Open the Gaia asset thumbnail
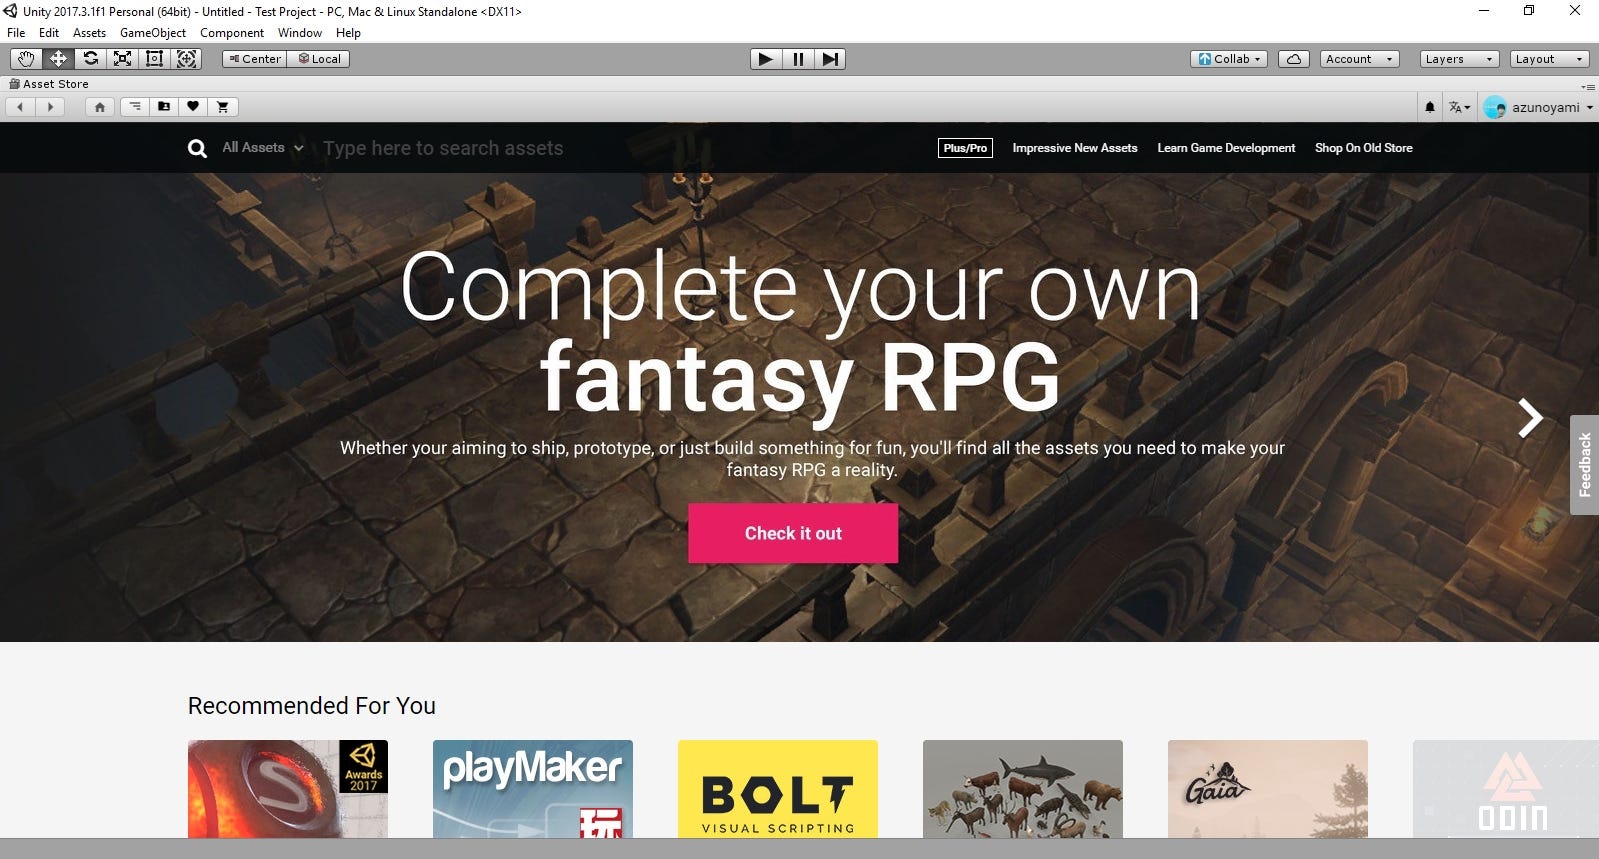 pos(1268,789)
